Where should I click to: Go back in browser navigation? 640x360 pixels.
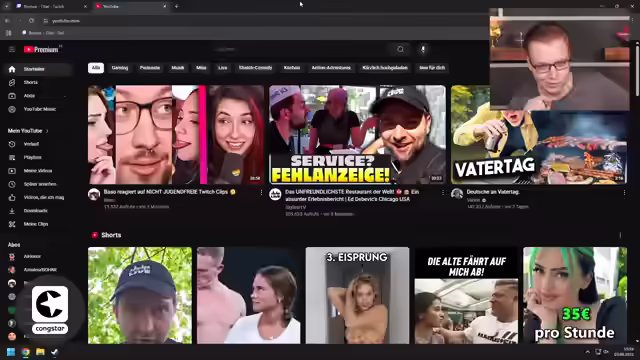point(7,20)
